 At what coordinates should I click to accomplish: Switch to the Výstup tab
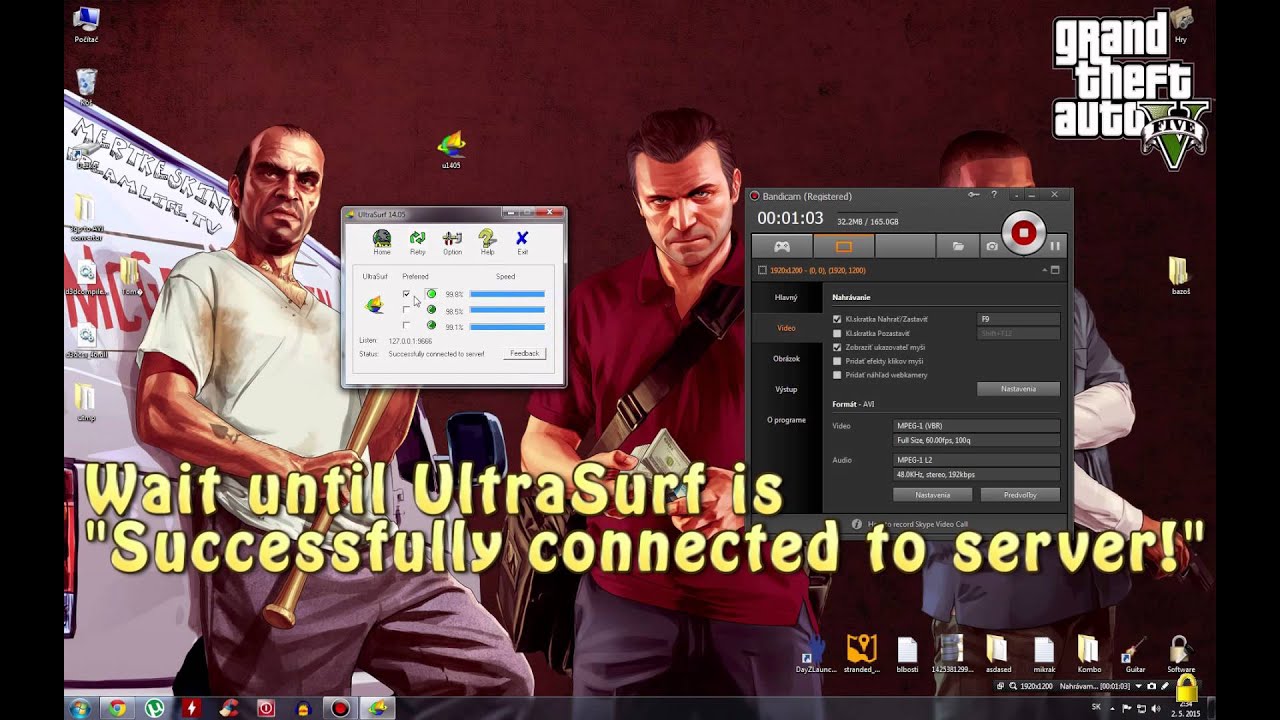coord(786,389)
